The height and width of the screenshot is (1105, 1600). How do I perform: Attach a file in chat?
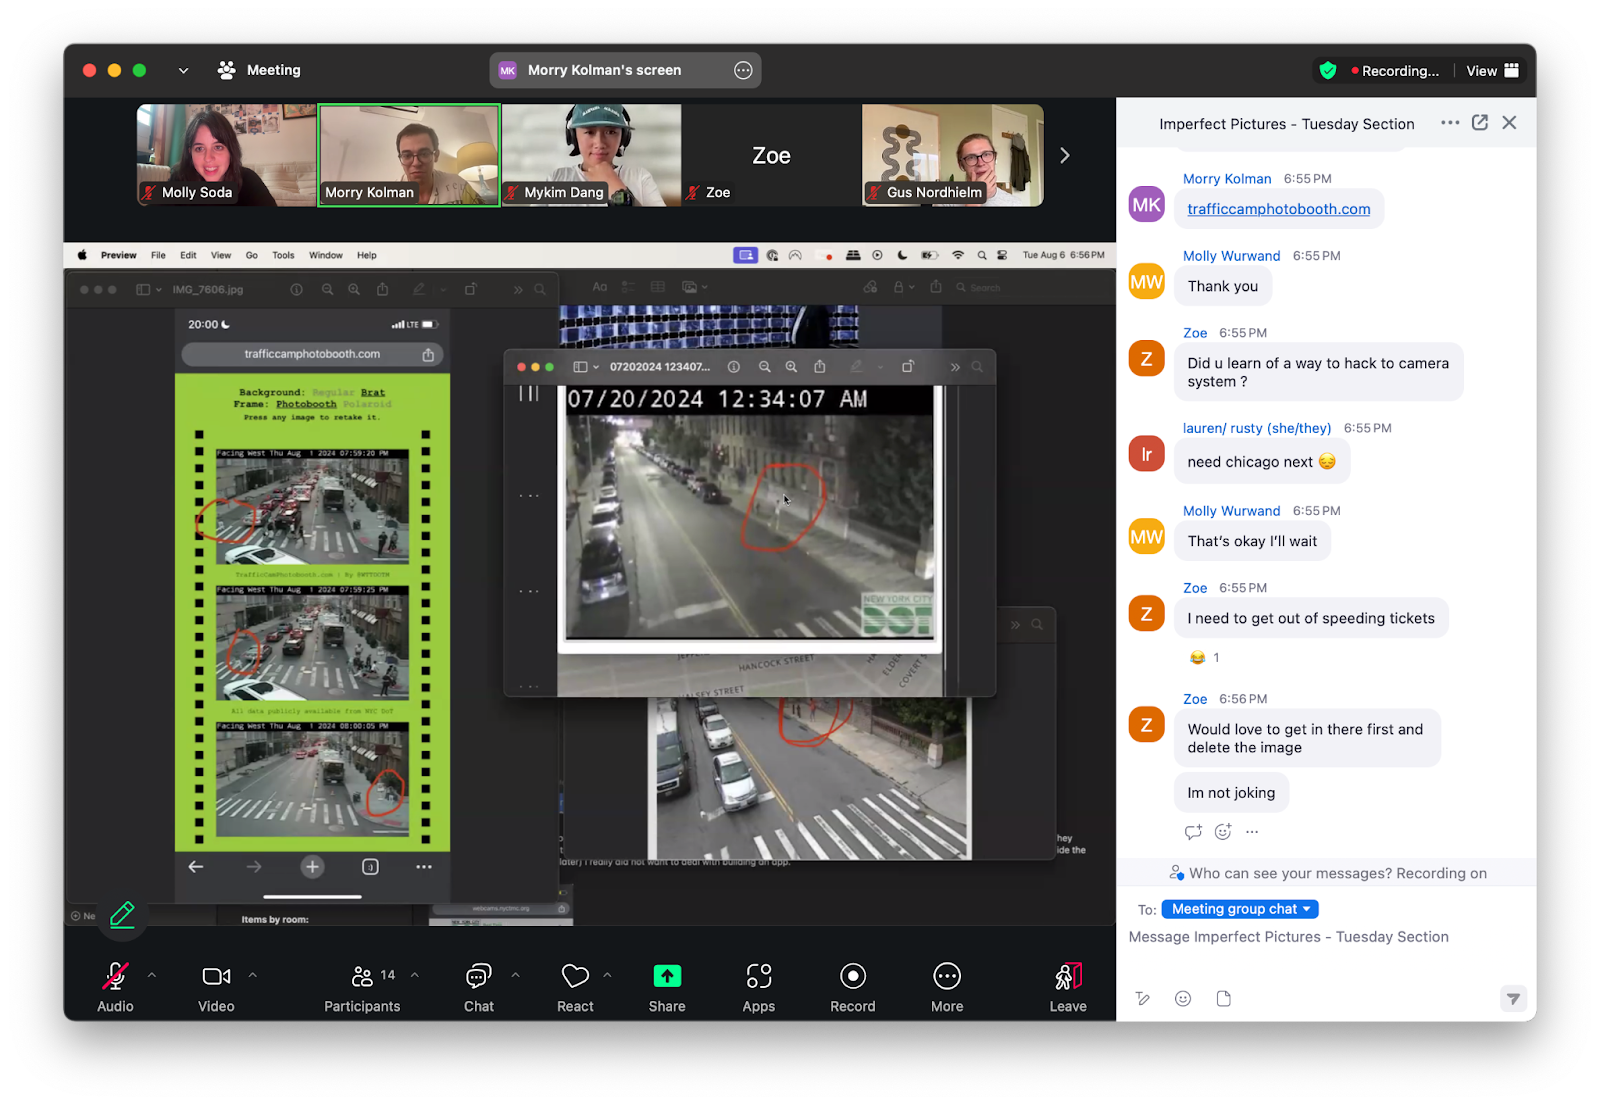[1224, 999]
